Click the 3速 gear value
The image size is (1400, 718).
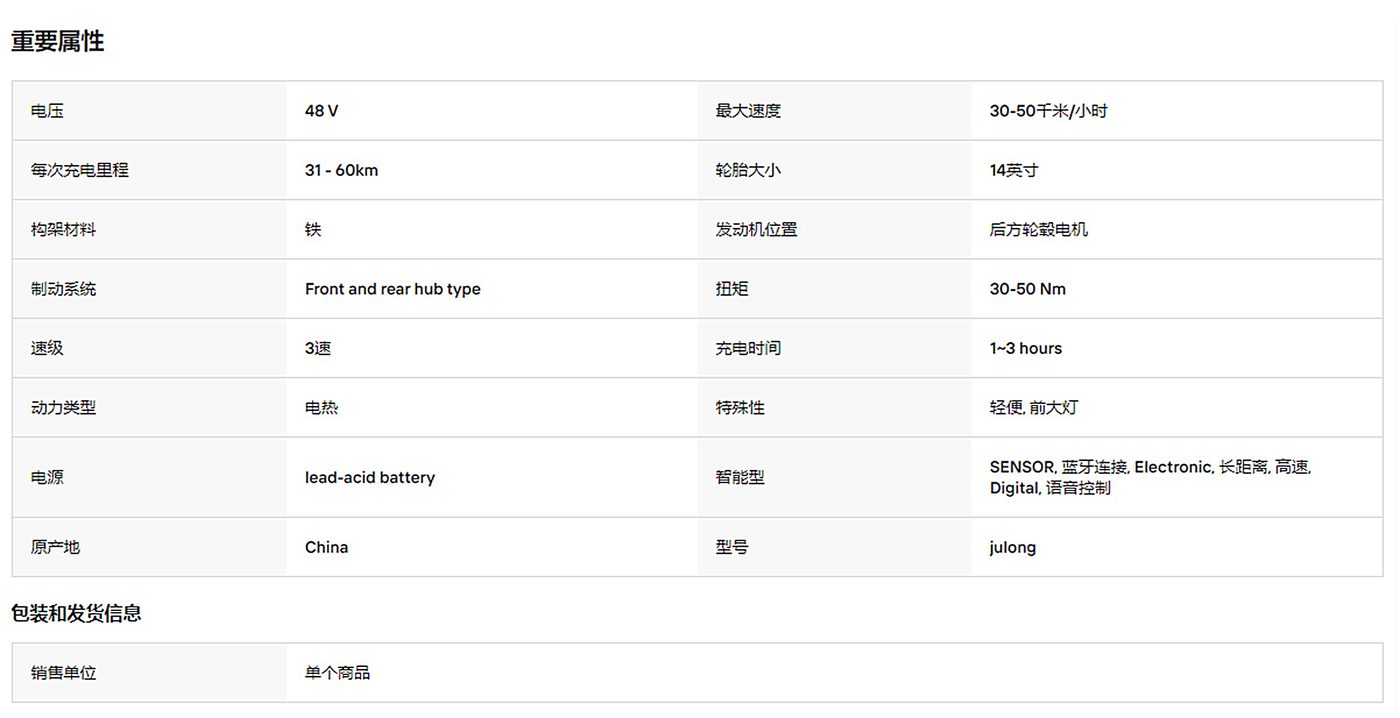point(318,348)
